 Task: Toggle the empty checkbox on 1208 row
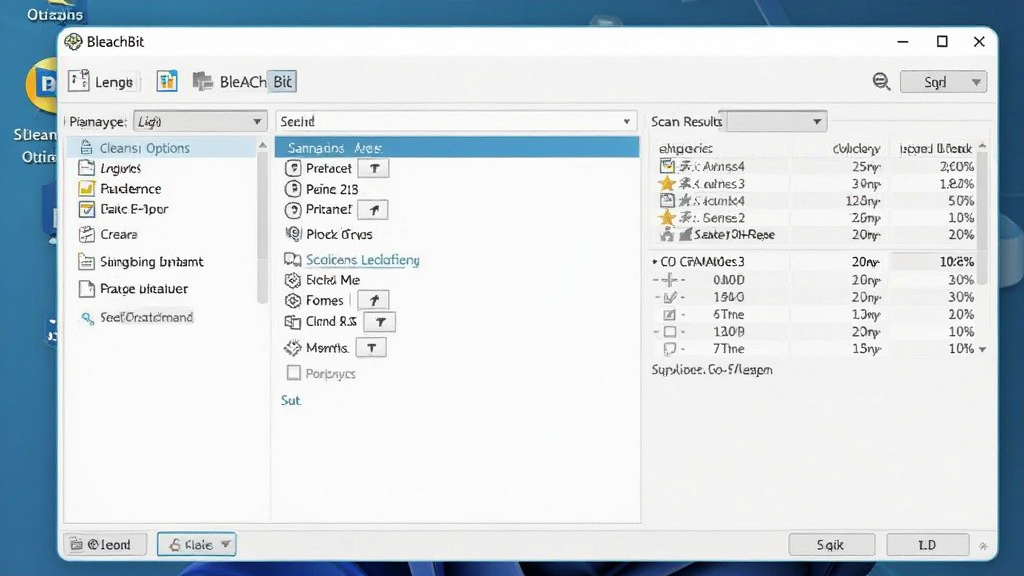[669, 332]
